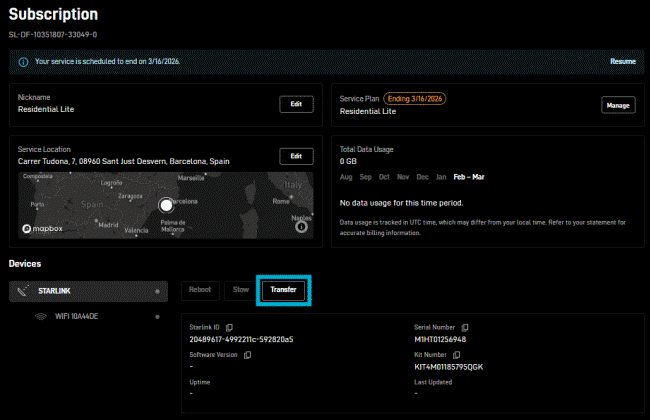
Task: Edit the subscription nickname
Action: [295, 104]
